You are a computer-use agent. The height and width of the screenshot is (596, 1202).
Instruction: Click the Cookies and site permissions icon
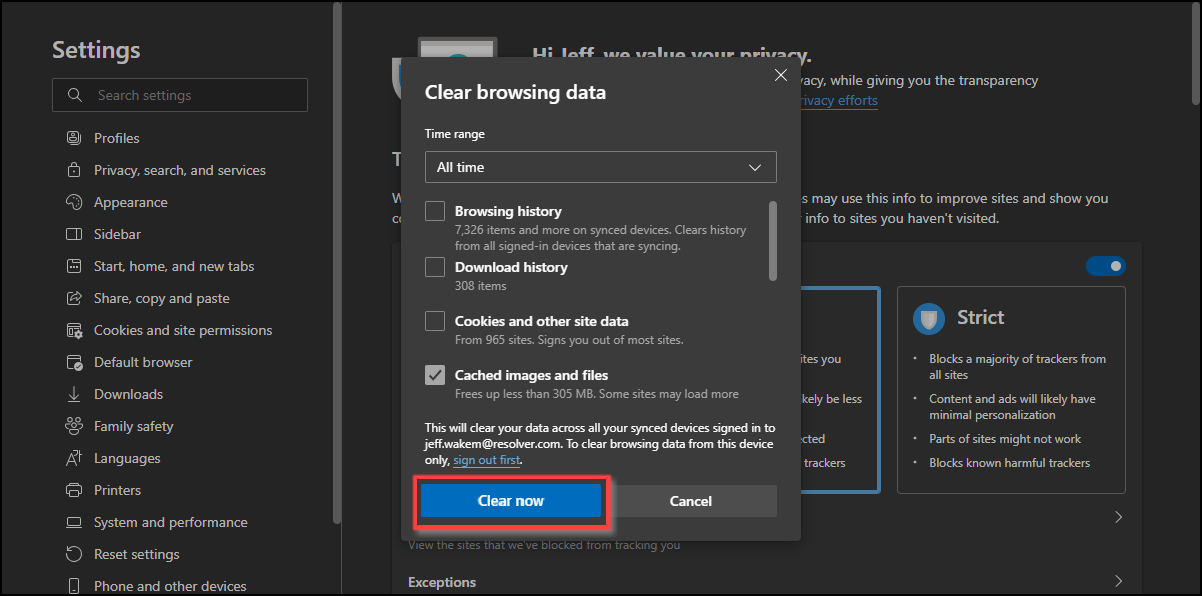pos(73,330)
